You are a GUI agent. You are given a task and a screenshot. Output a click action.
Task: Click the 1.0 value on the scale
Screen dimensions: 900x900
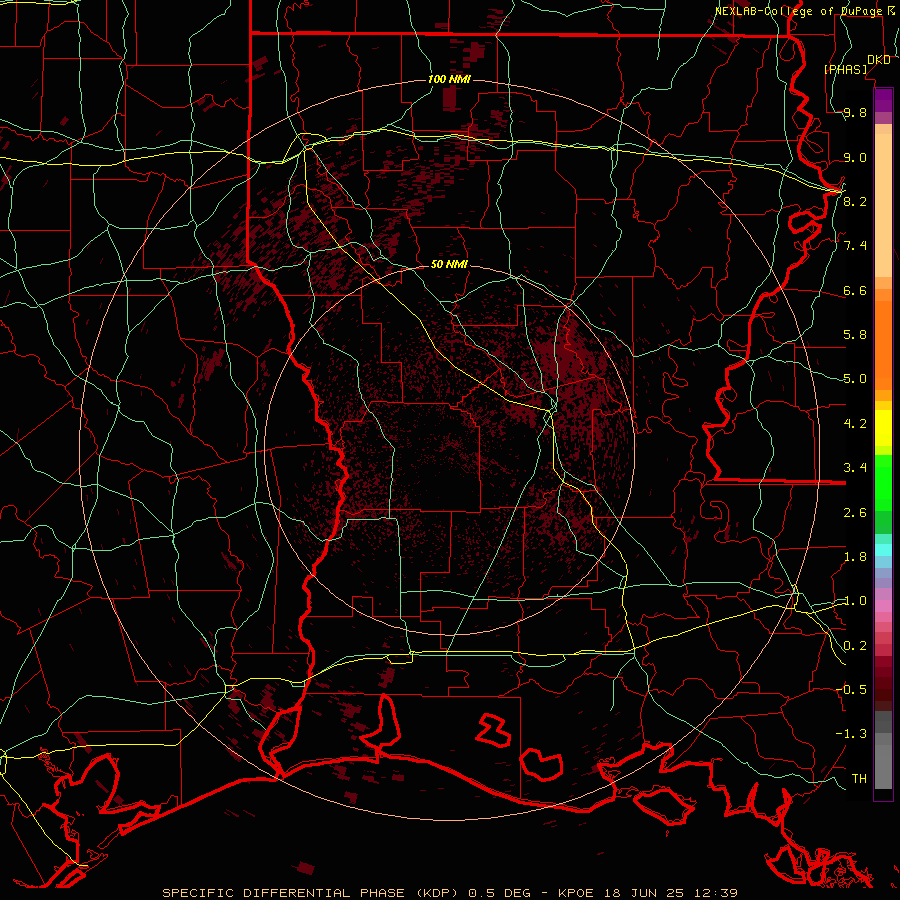855,601
